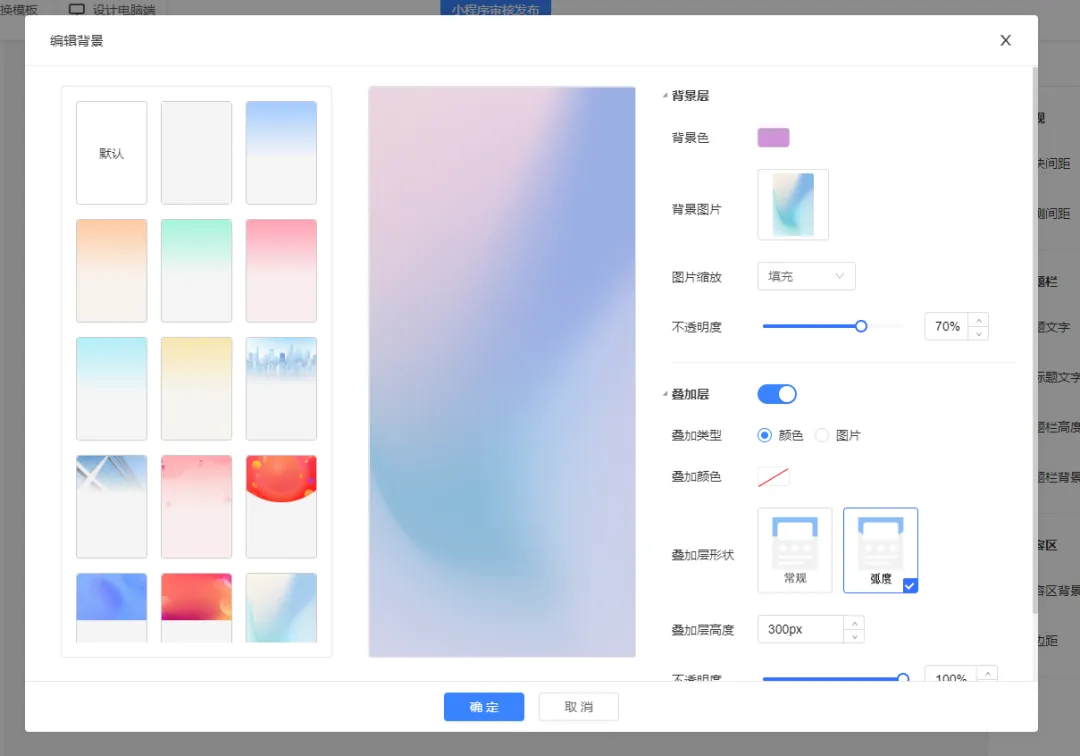
Task: Open the 背景色 purple color swatch
Action: 773,138
